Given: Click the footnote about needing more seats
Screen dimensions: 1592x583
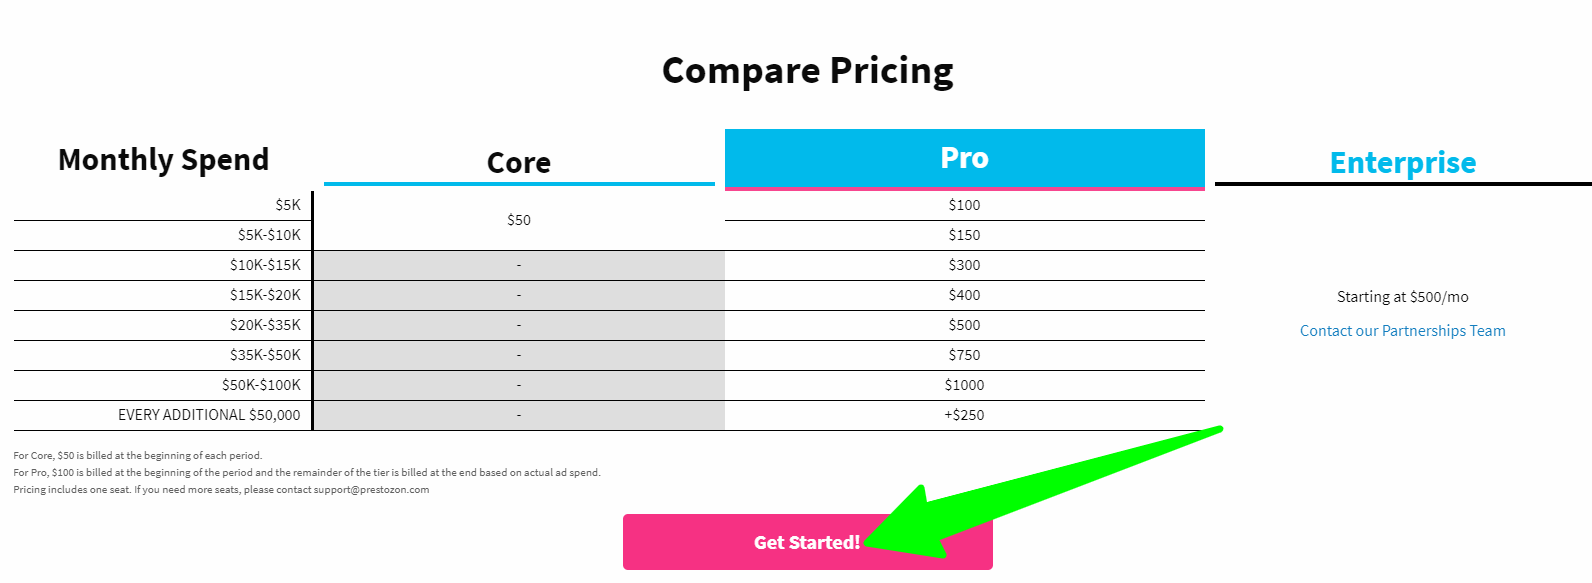Looking at the screenshot, I should [221, 490].
